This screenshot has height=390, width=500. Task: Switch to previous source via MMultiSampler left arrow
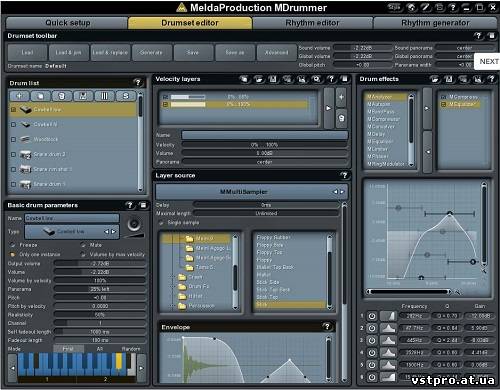336,192
